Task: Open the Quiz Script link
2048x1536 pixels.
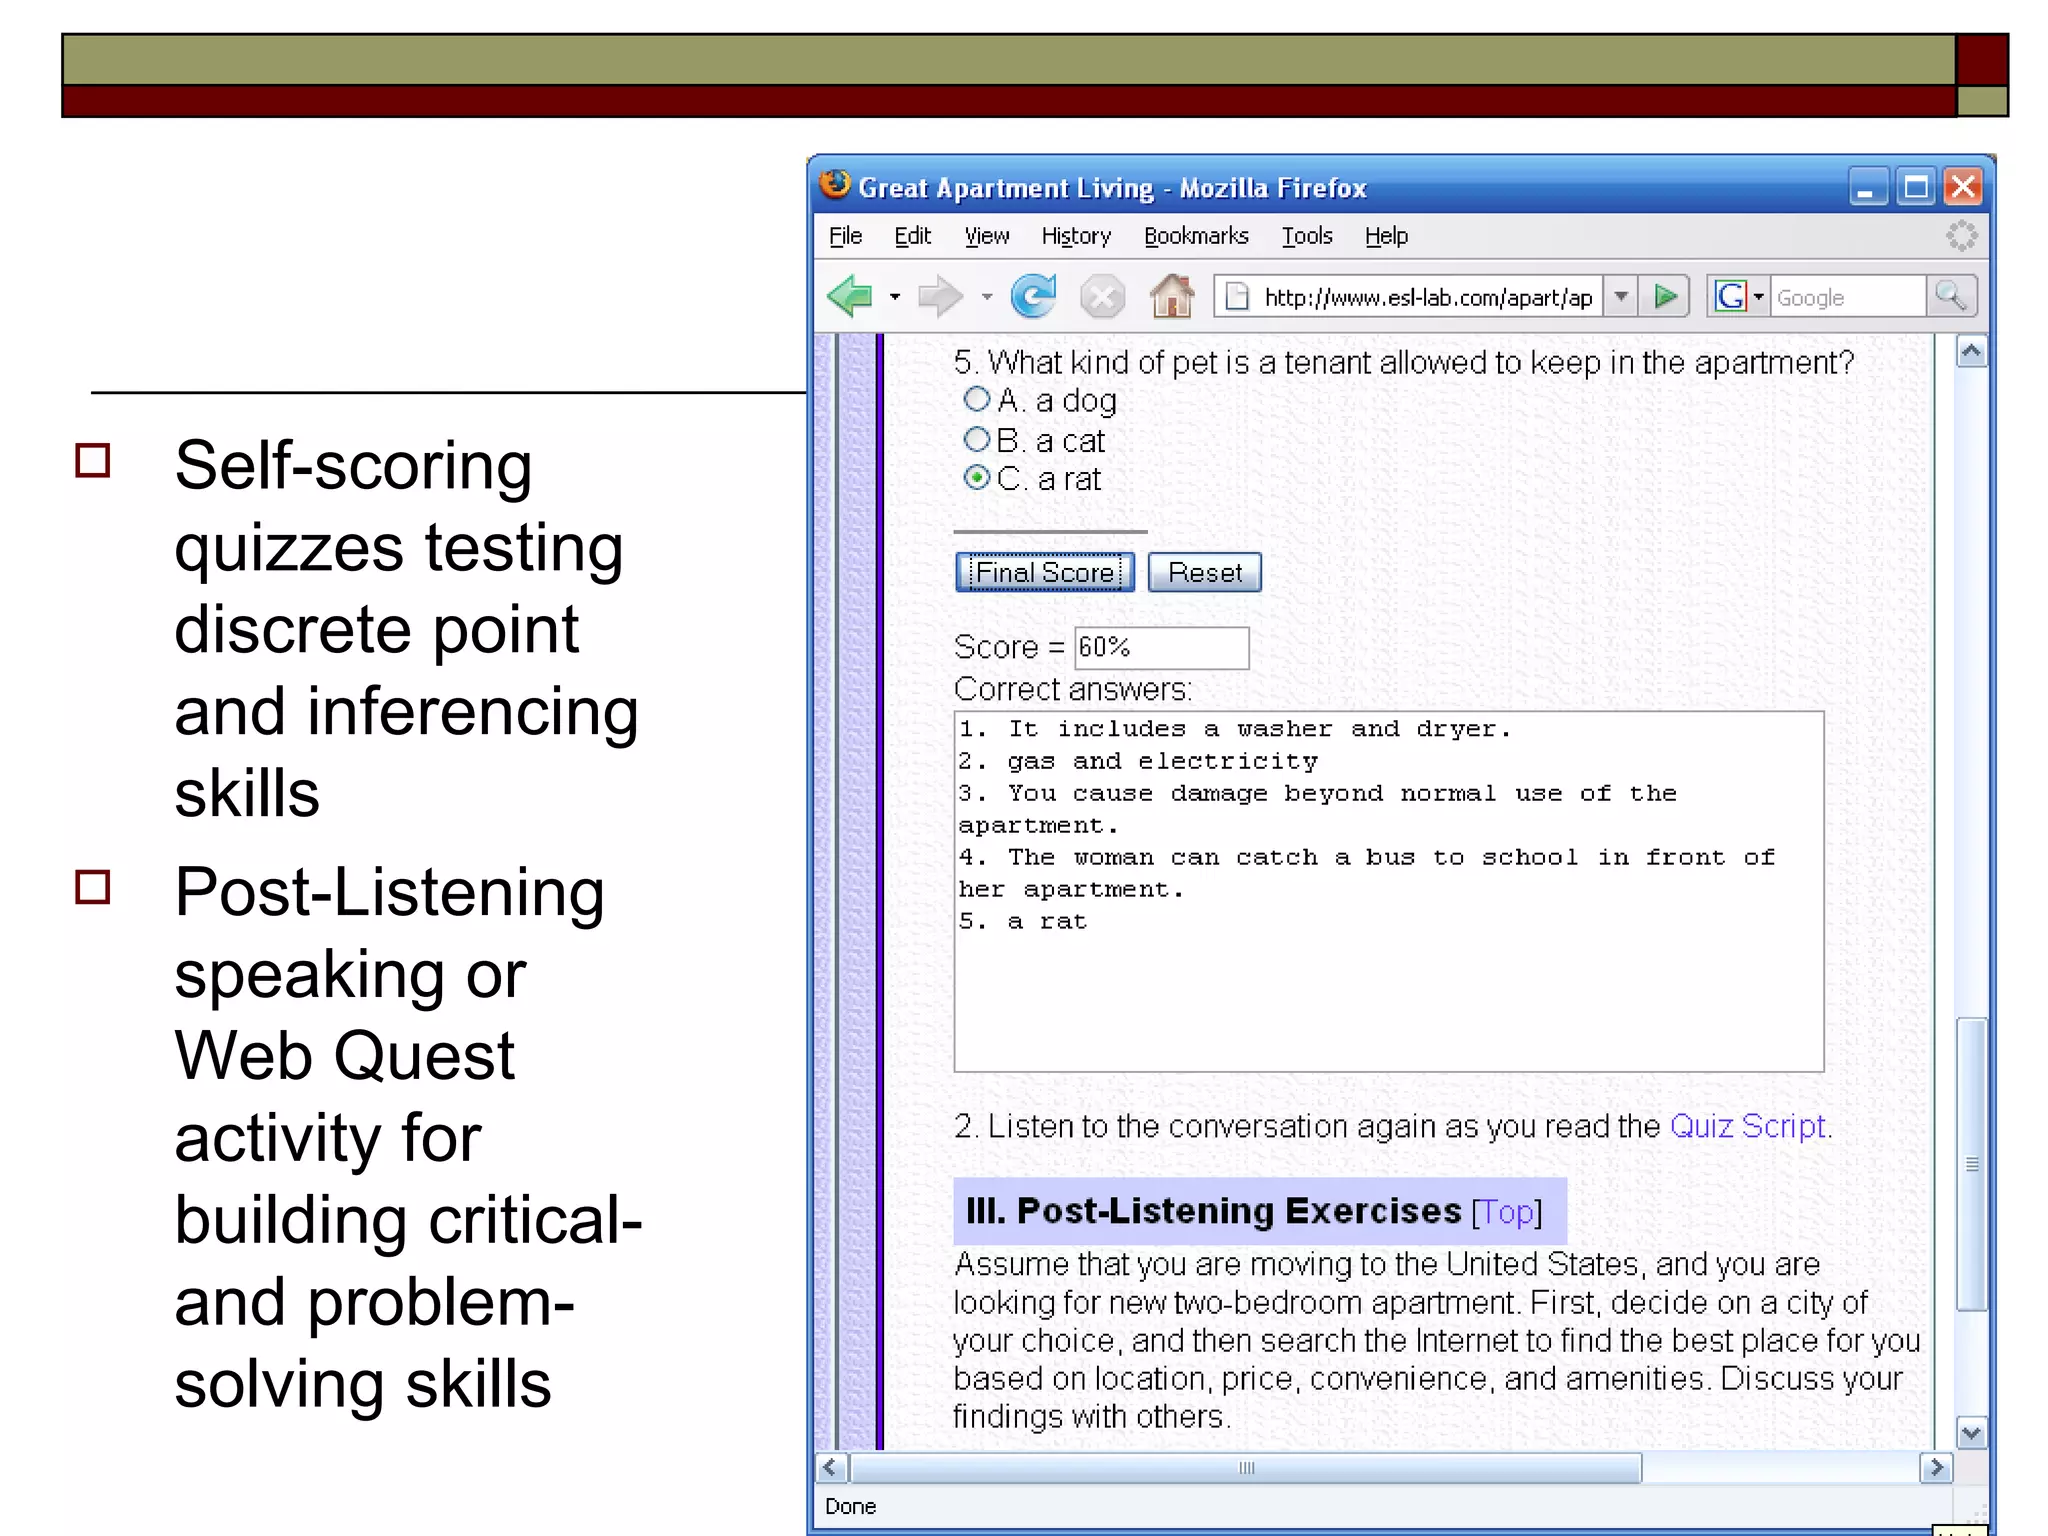Action: [x=1748, y=1126]
